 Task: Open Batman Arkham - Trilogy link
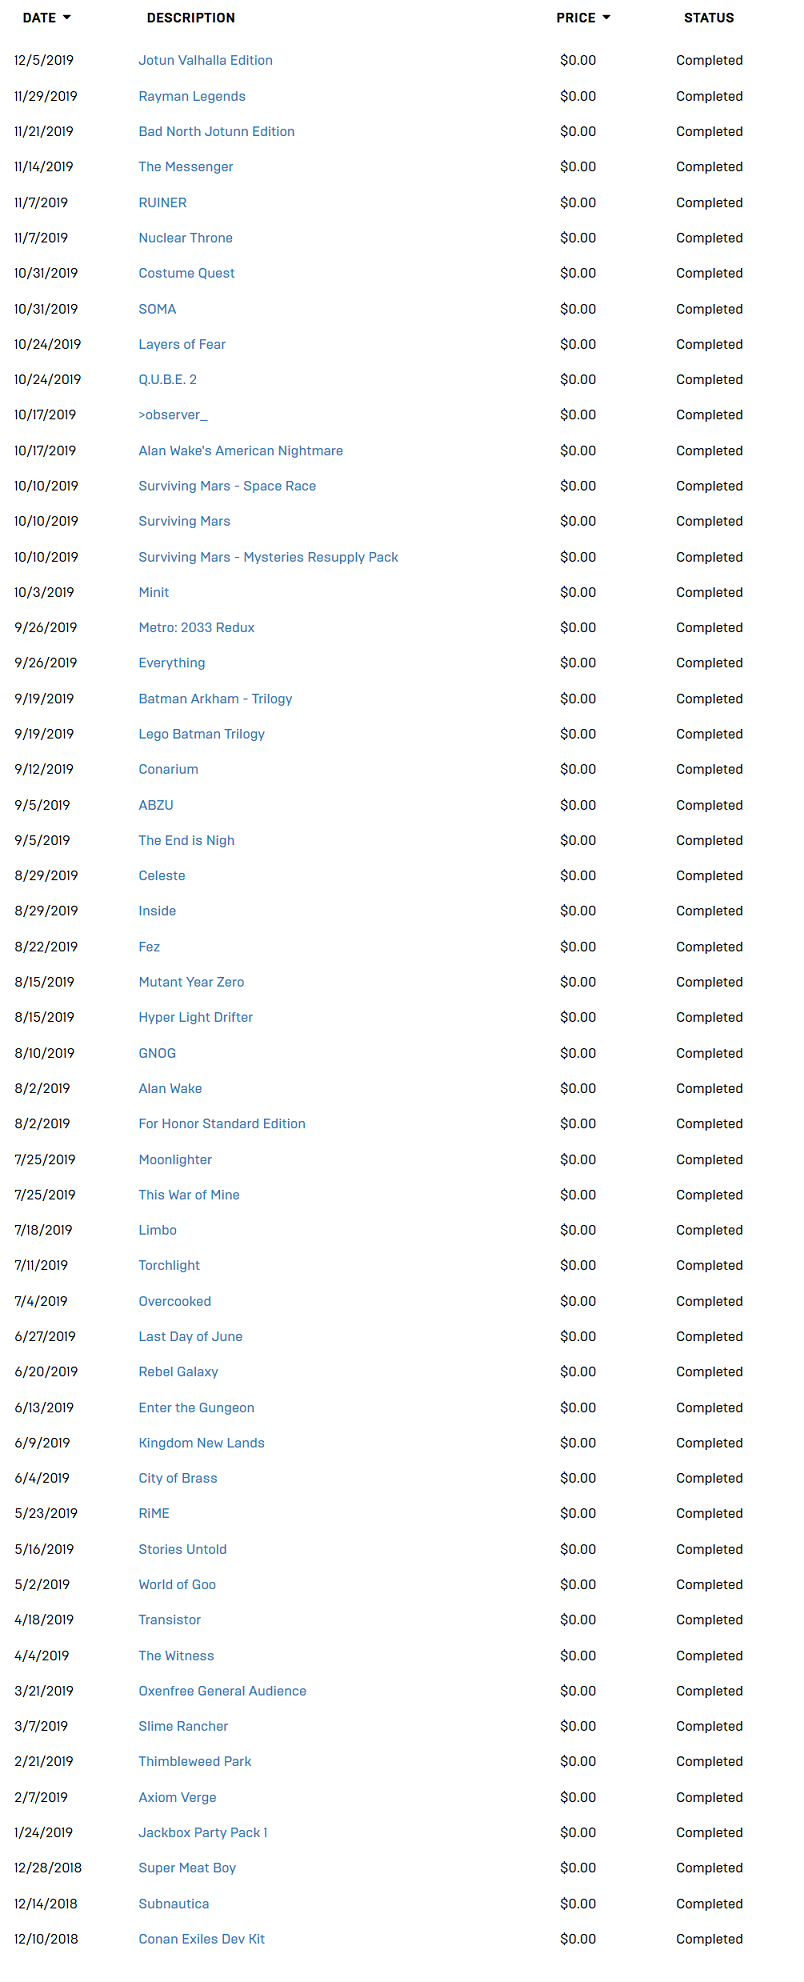(215, 699)
